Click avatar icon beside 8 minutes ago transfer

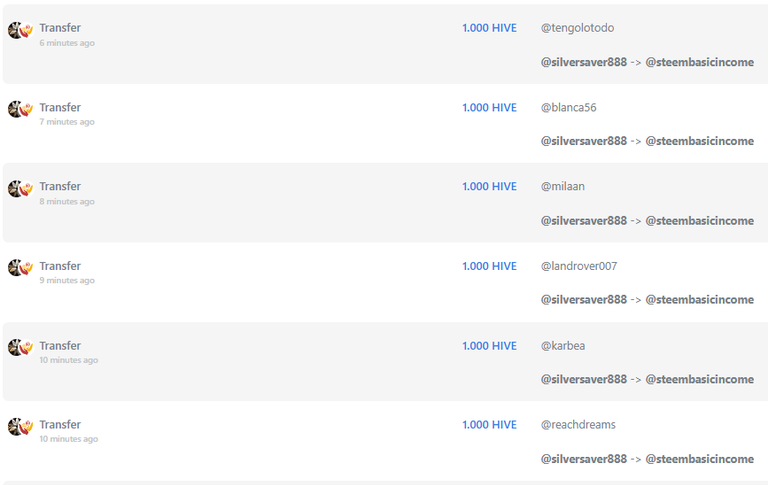[20, 189]
